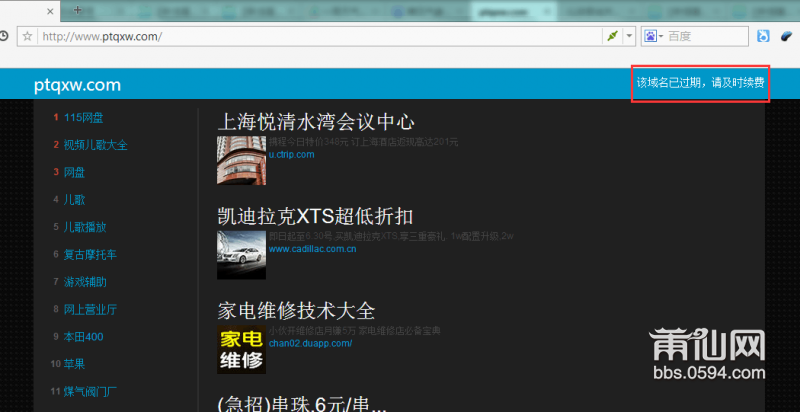Screen dimensions: 800x412
Task: Select 网盘 in the sidebar list
Action: pyautogui.click(x=74, y=172)
